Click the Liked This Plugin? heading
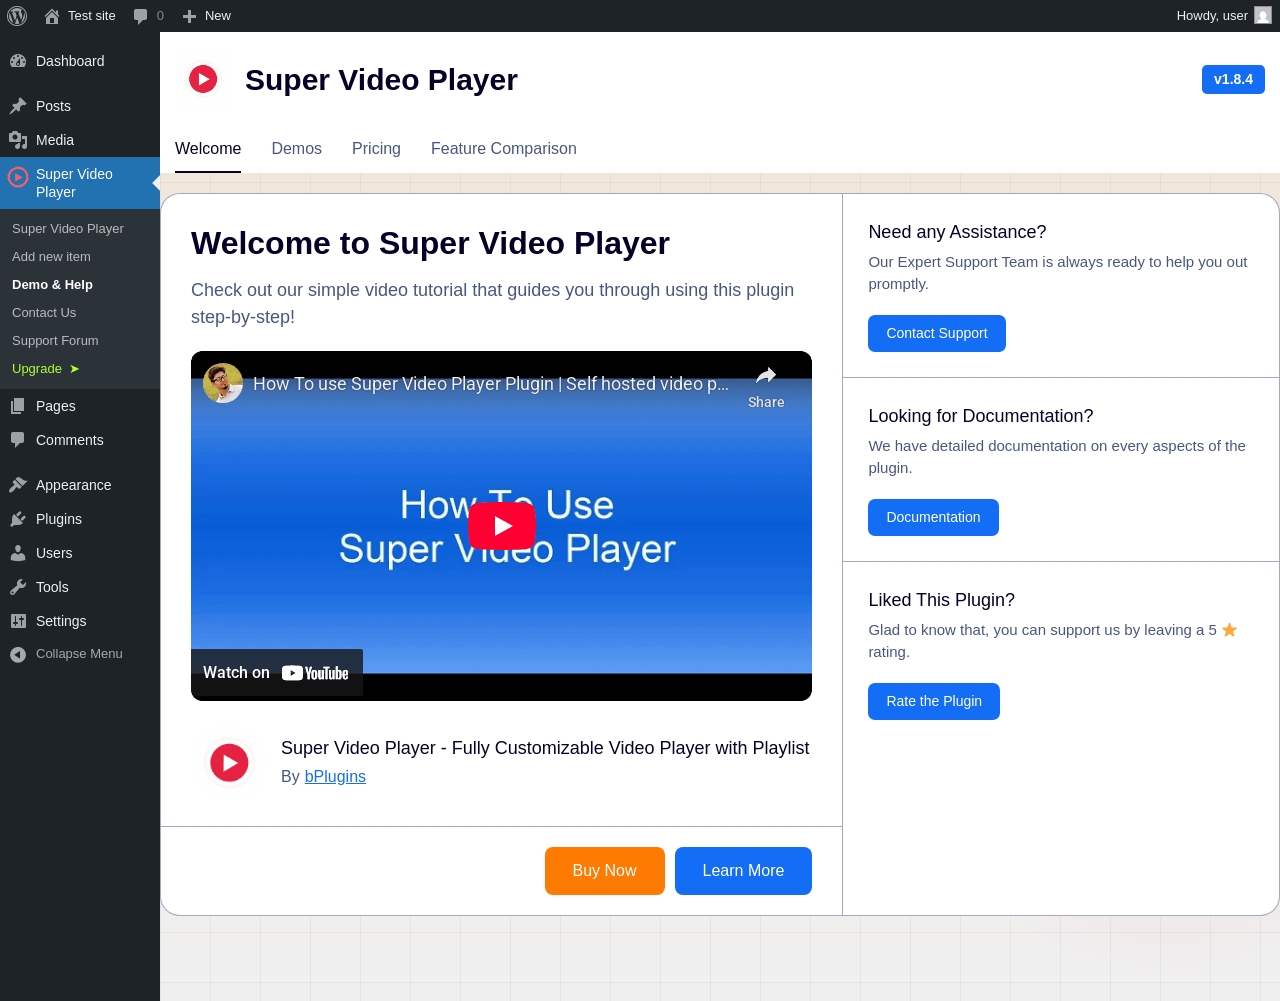Viewport: 1280px width, 1001px height. (941, 600)
